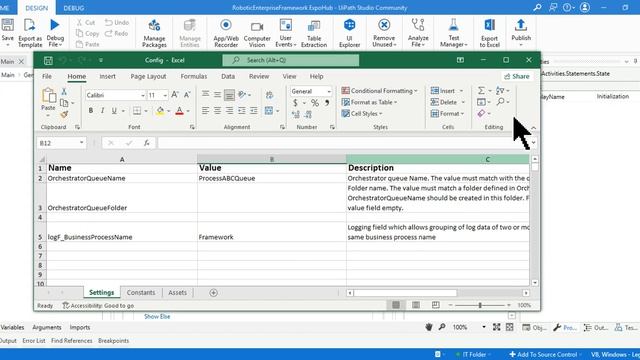The image size is (640, 360).
Task: Click the Excel formula bar input
Action: click(343, 143)
